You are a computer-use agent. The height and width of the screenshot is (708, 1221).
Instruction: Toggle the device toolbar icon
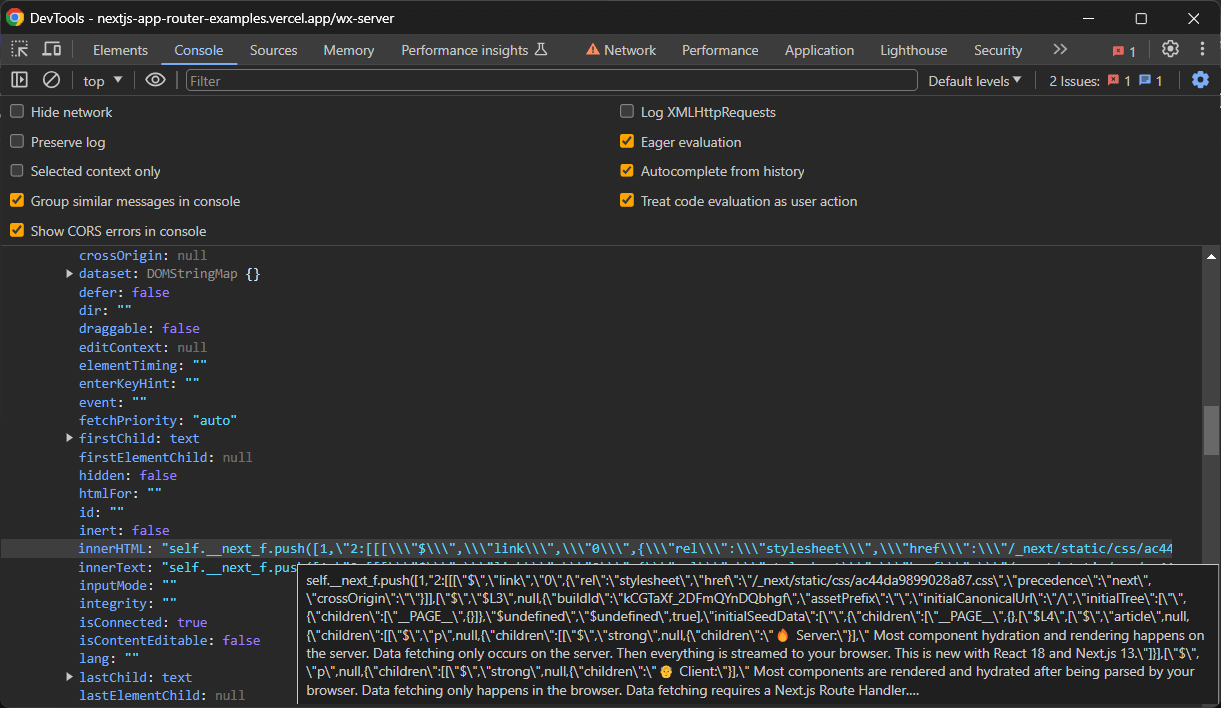(51, 50)
